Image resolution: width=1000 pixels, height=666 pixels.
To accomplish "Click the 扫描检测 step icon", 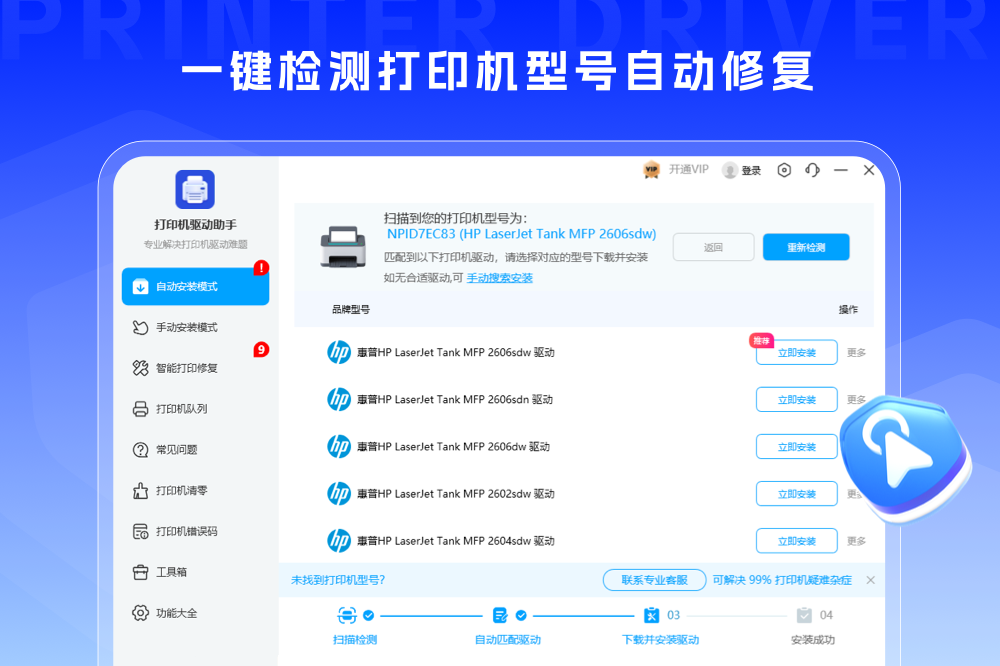I will tap(346, 616).
